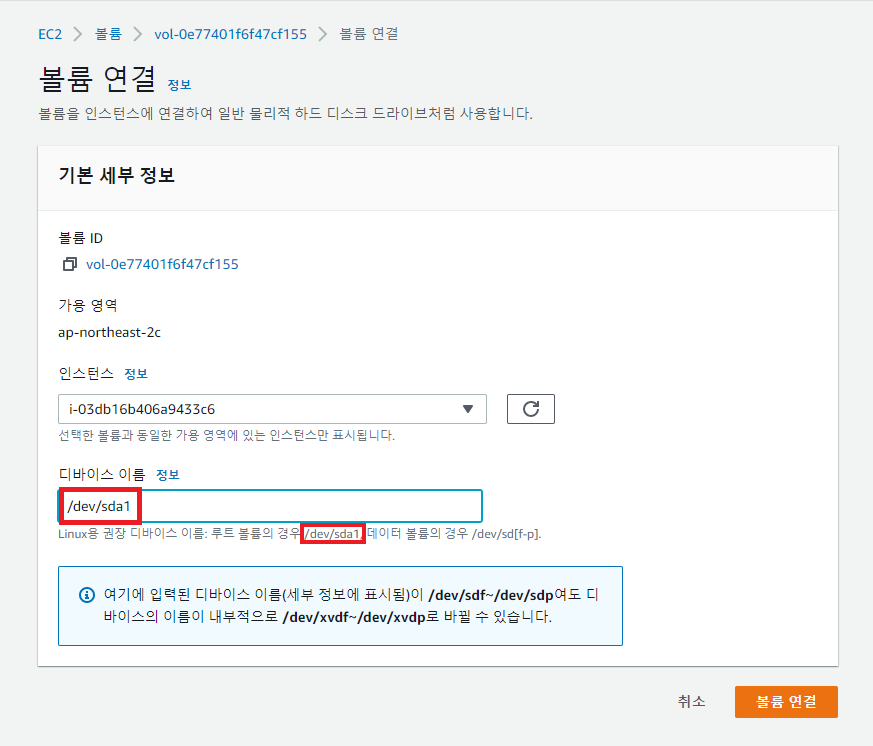
Task: Click the EC2 breadcrumb link
Action: [50, 34]
